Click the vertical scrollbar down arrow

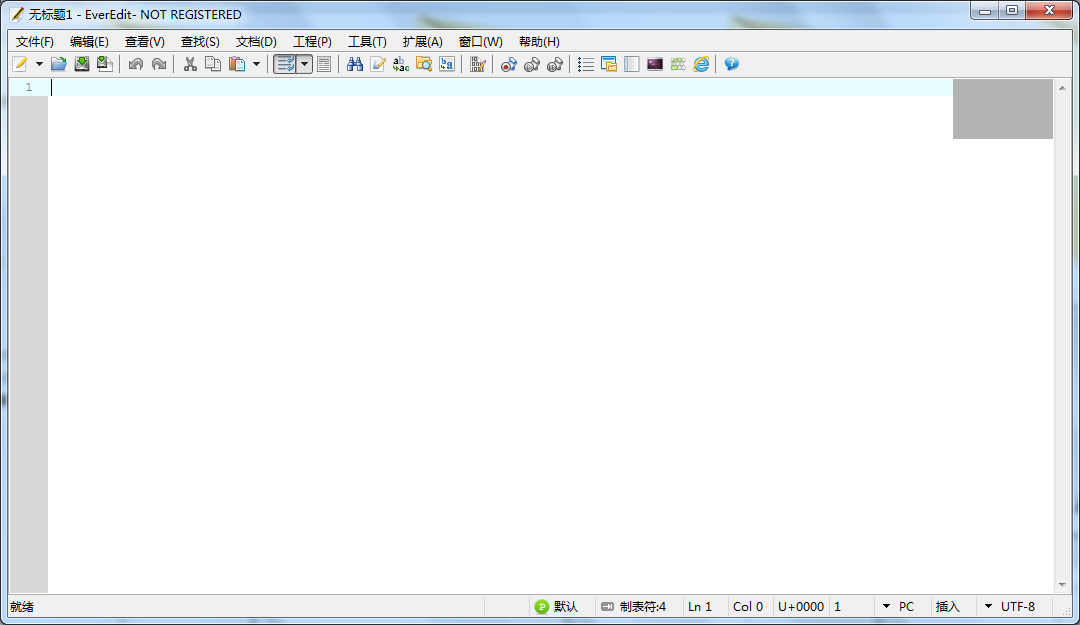[x=1062, y=585]
